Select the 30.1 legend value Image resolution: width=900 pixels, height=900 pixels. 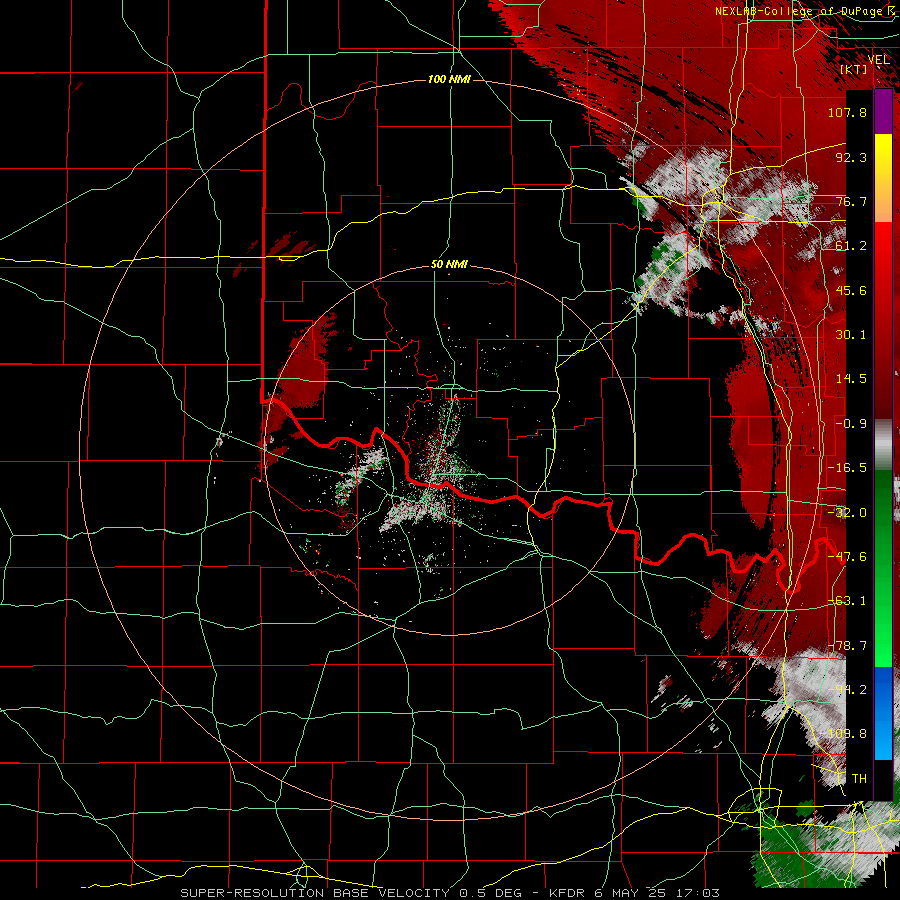851,335
